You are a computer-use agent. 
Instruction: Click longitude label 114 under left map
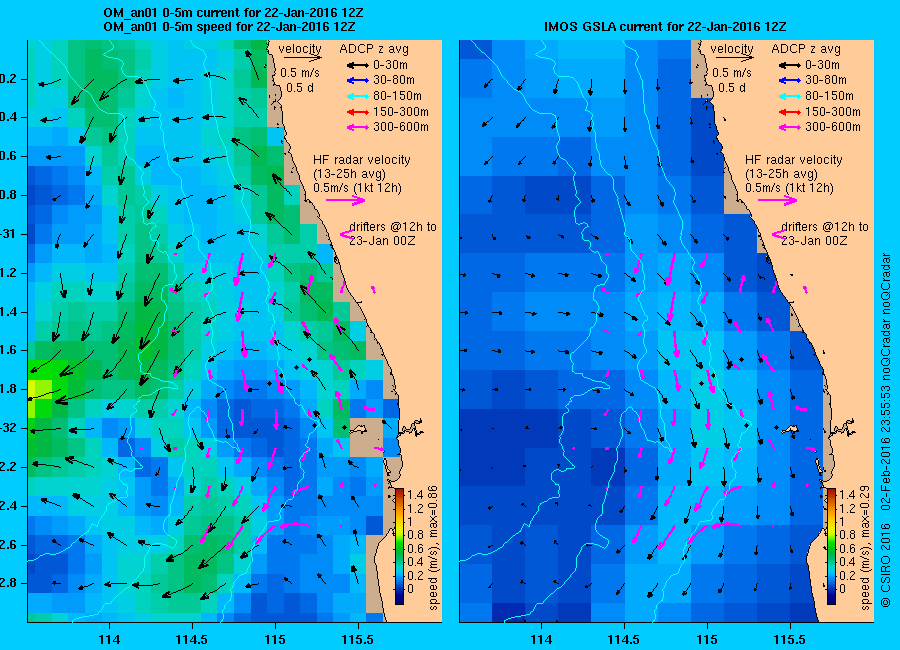[x=109, y=640]
